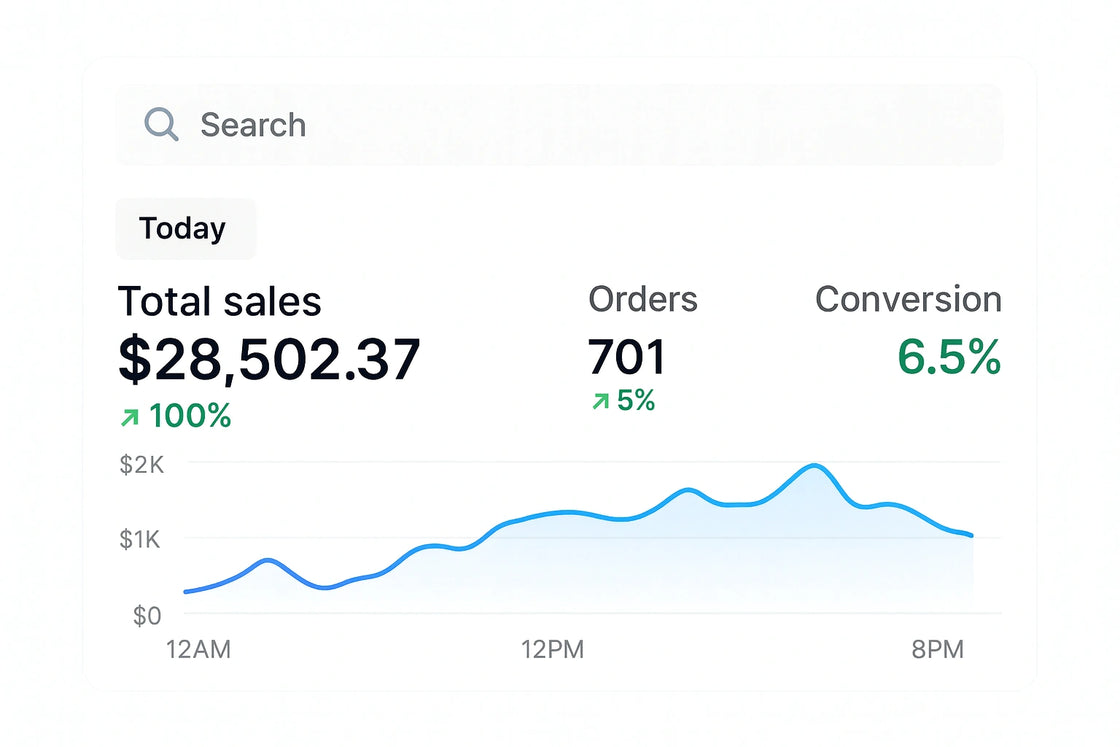This screenshot has height=747, width=1120.
Task: Expand the Total sales metric details
Action: tap(219, 301)
